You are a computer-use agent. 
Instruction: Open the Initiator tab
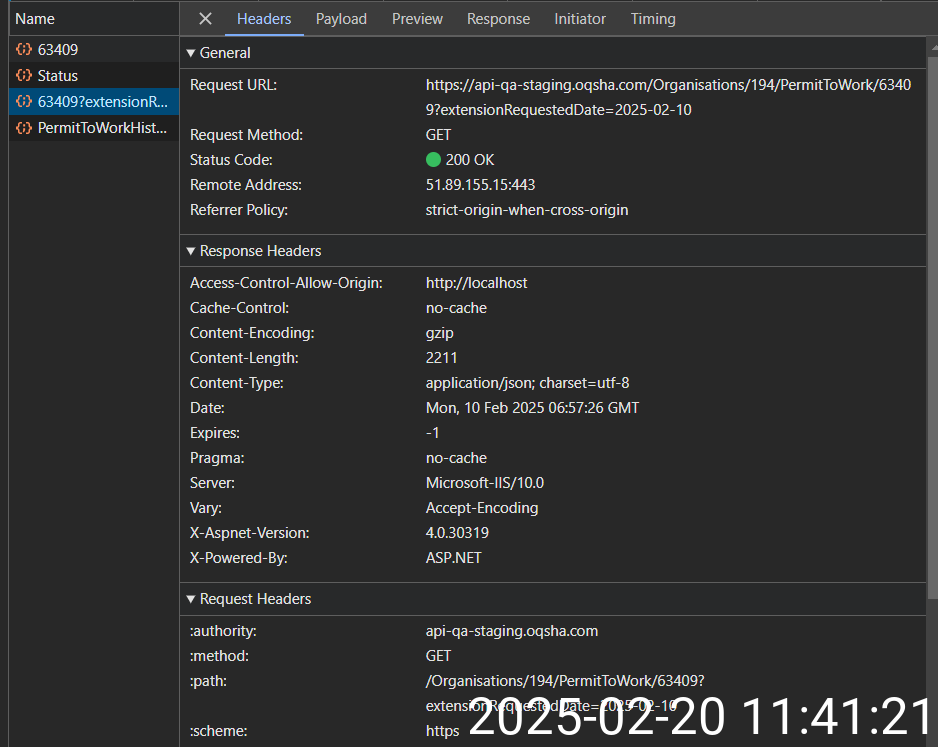point(580,19)
